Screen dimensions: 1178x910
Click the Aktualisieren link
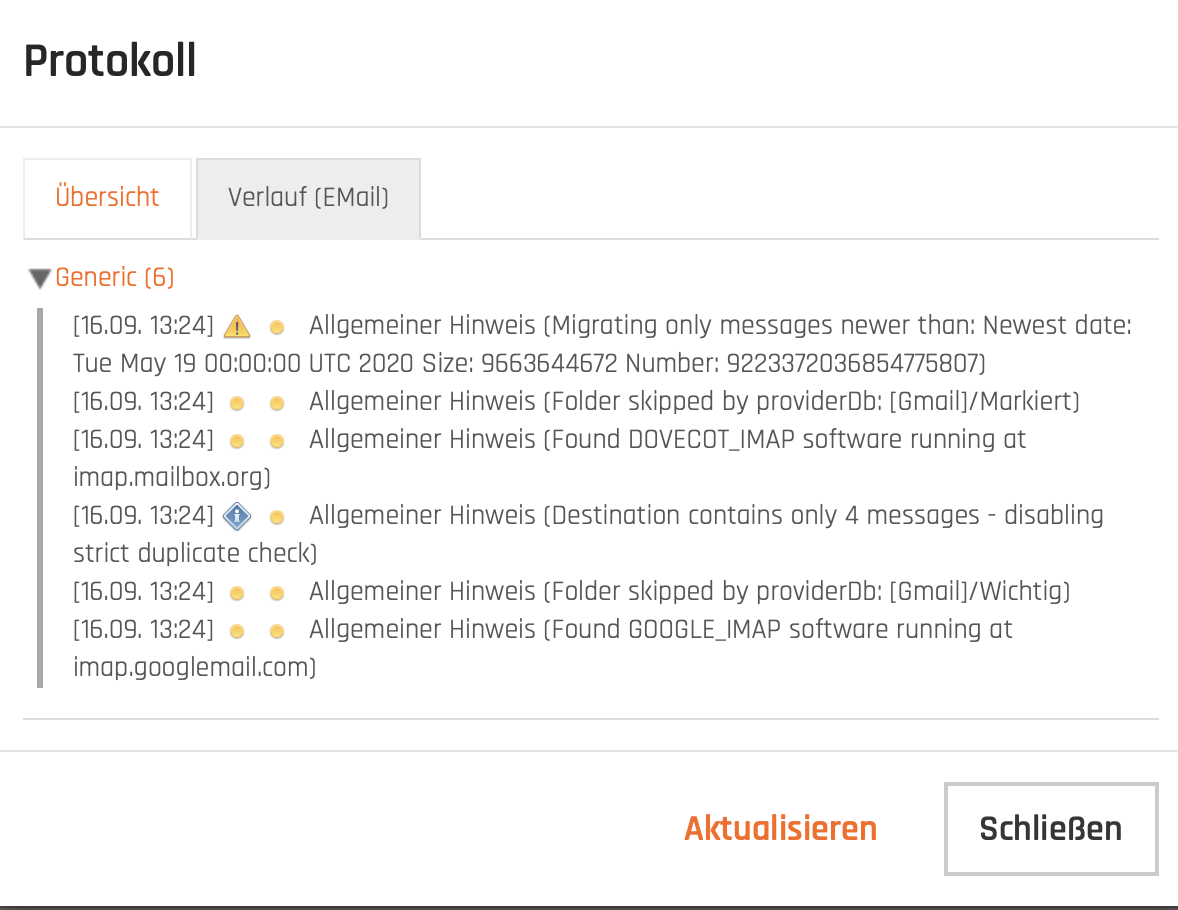[x=781, y=829]
